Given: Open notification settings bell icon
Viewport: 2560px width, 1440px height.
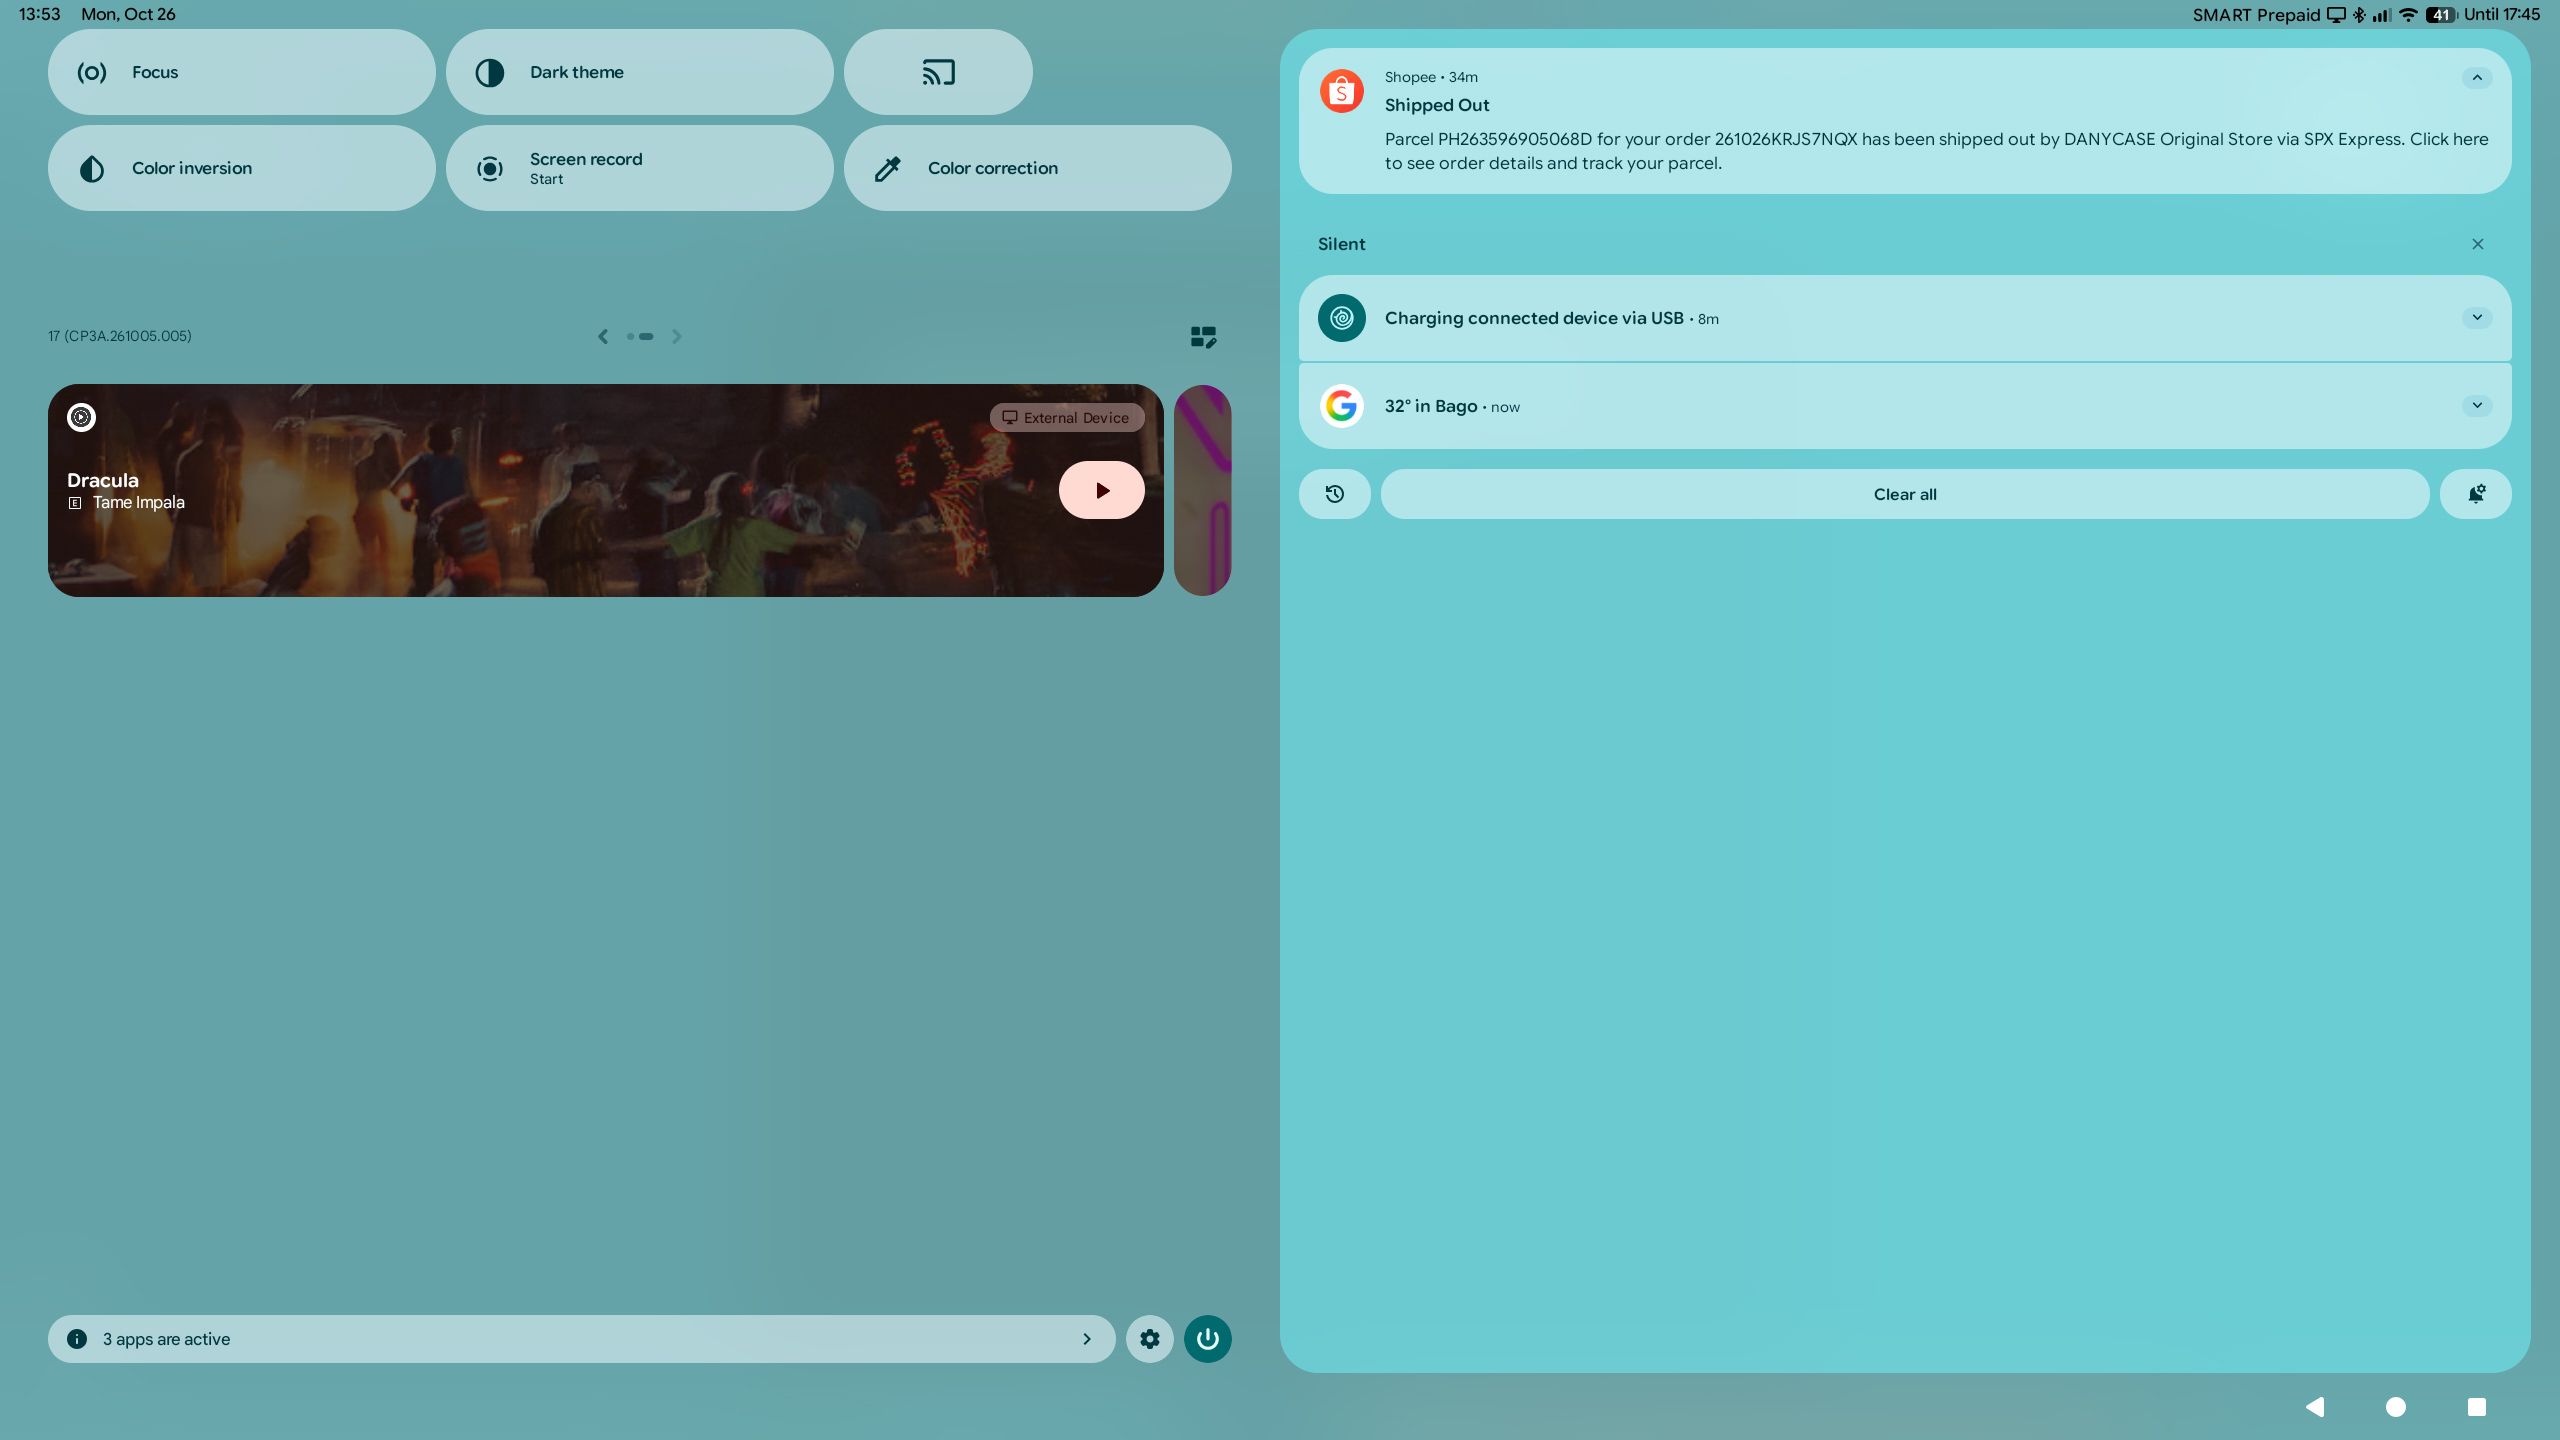Looking at the screenshot, I should pyautogui.click(x=2475, y=494).
